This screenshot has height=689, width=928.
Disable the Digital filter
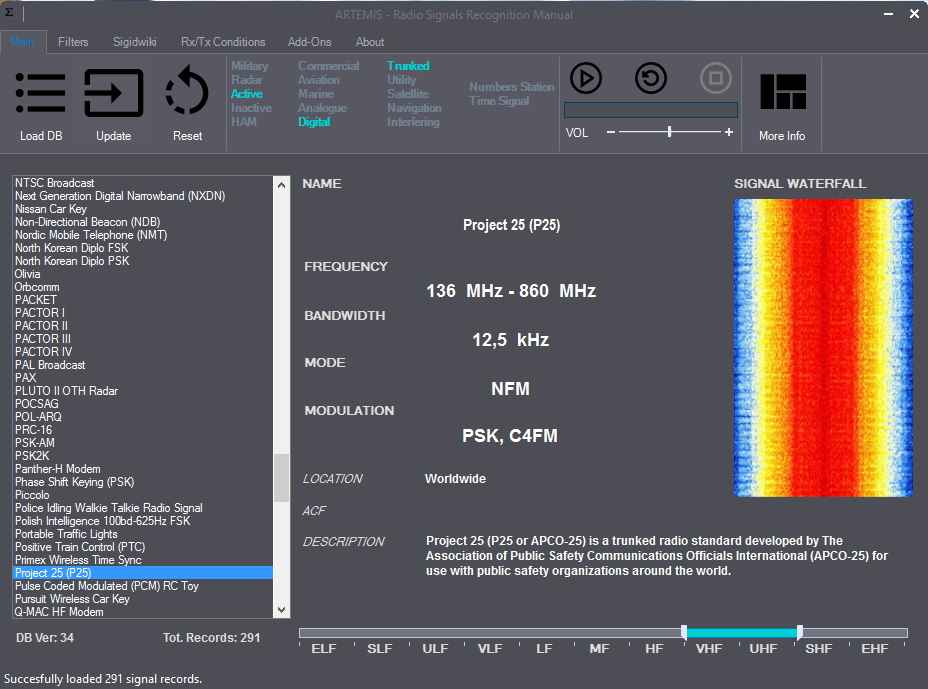click(314, 122)
